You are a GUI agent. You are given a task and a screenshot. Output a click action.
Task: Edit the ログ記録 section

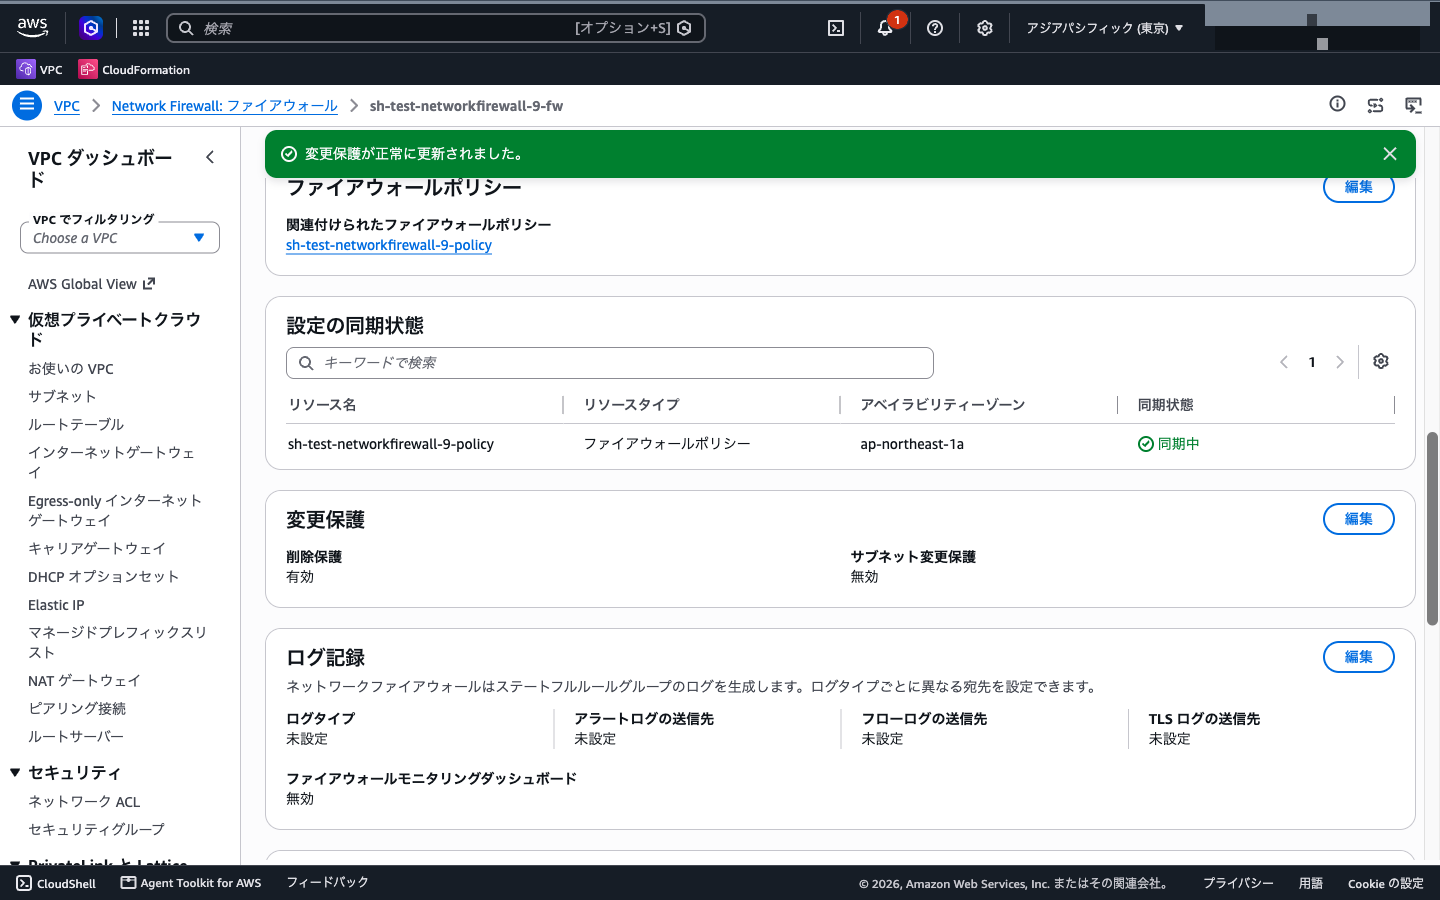tap(1358, 657)
